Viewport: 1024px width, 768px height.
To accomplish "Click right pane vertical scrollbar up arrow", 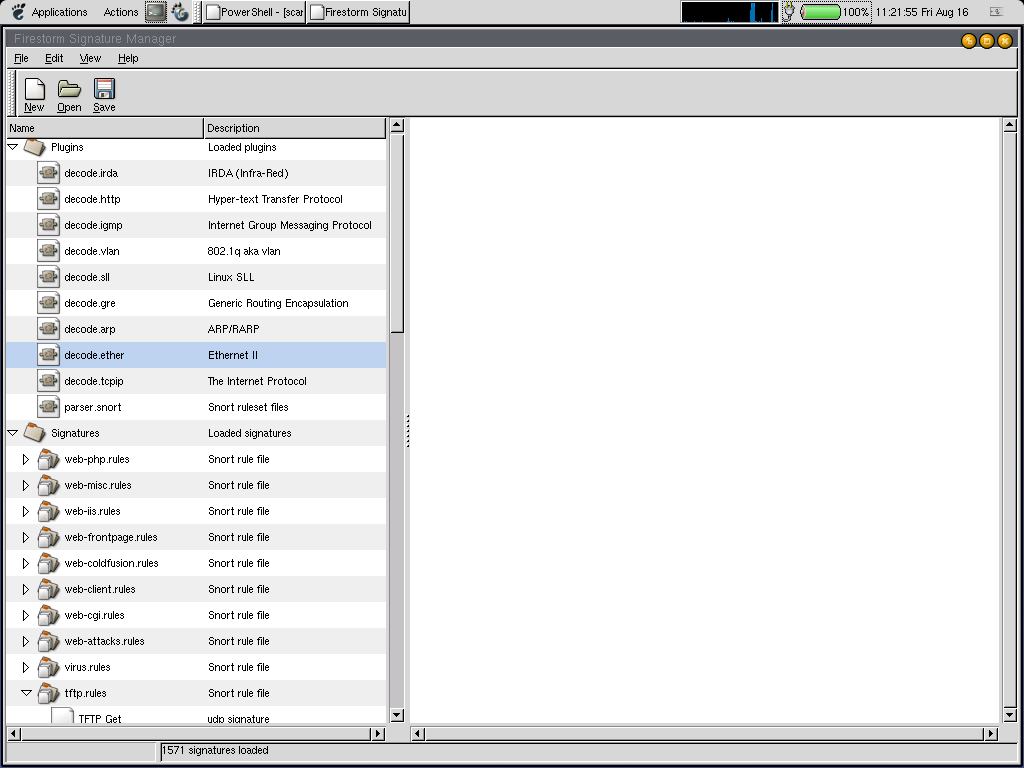I will pyautogui.click(x=1009, y=125).
